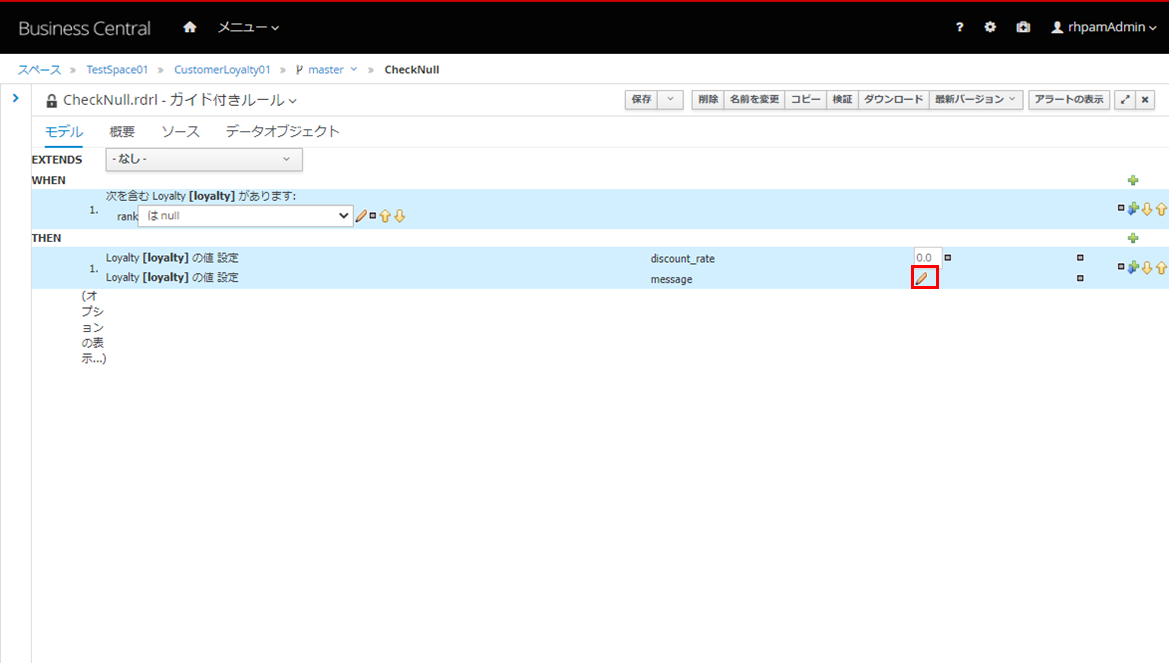Click the アラートの表示 button
This screenshot has width=1169, height=663.
(1069, 99)
